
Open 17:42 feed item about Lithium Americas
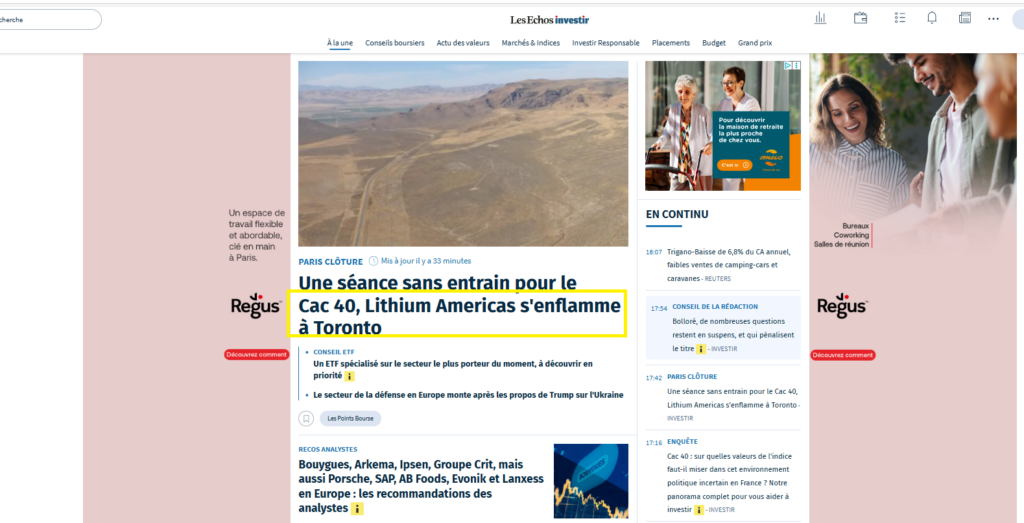(x=733, y=404)
